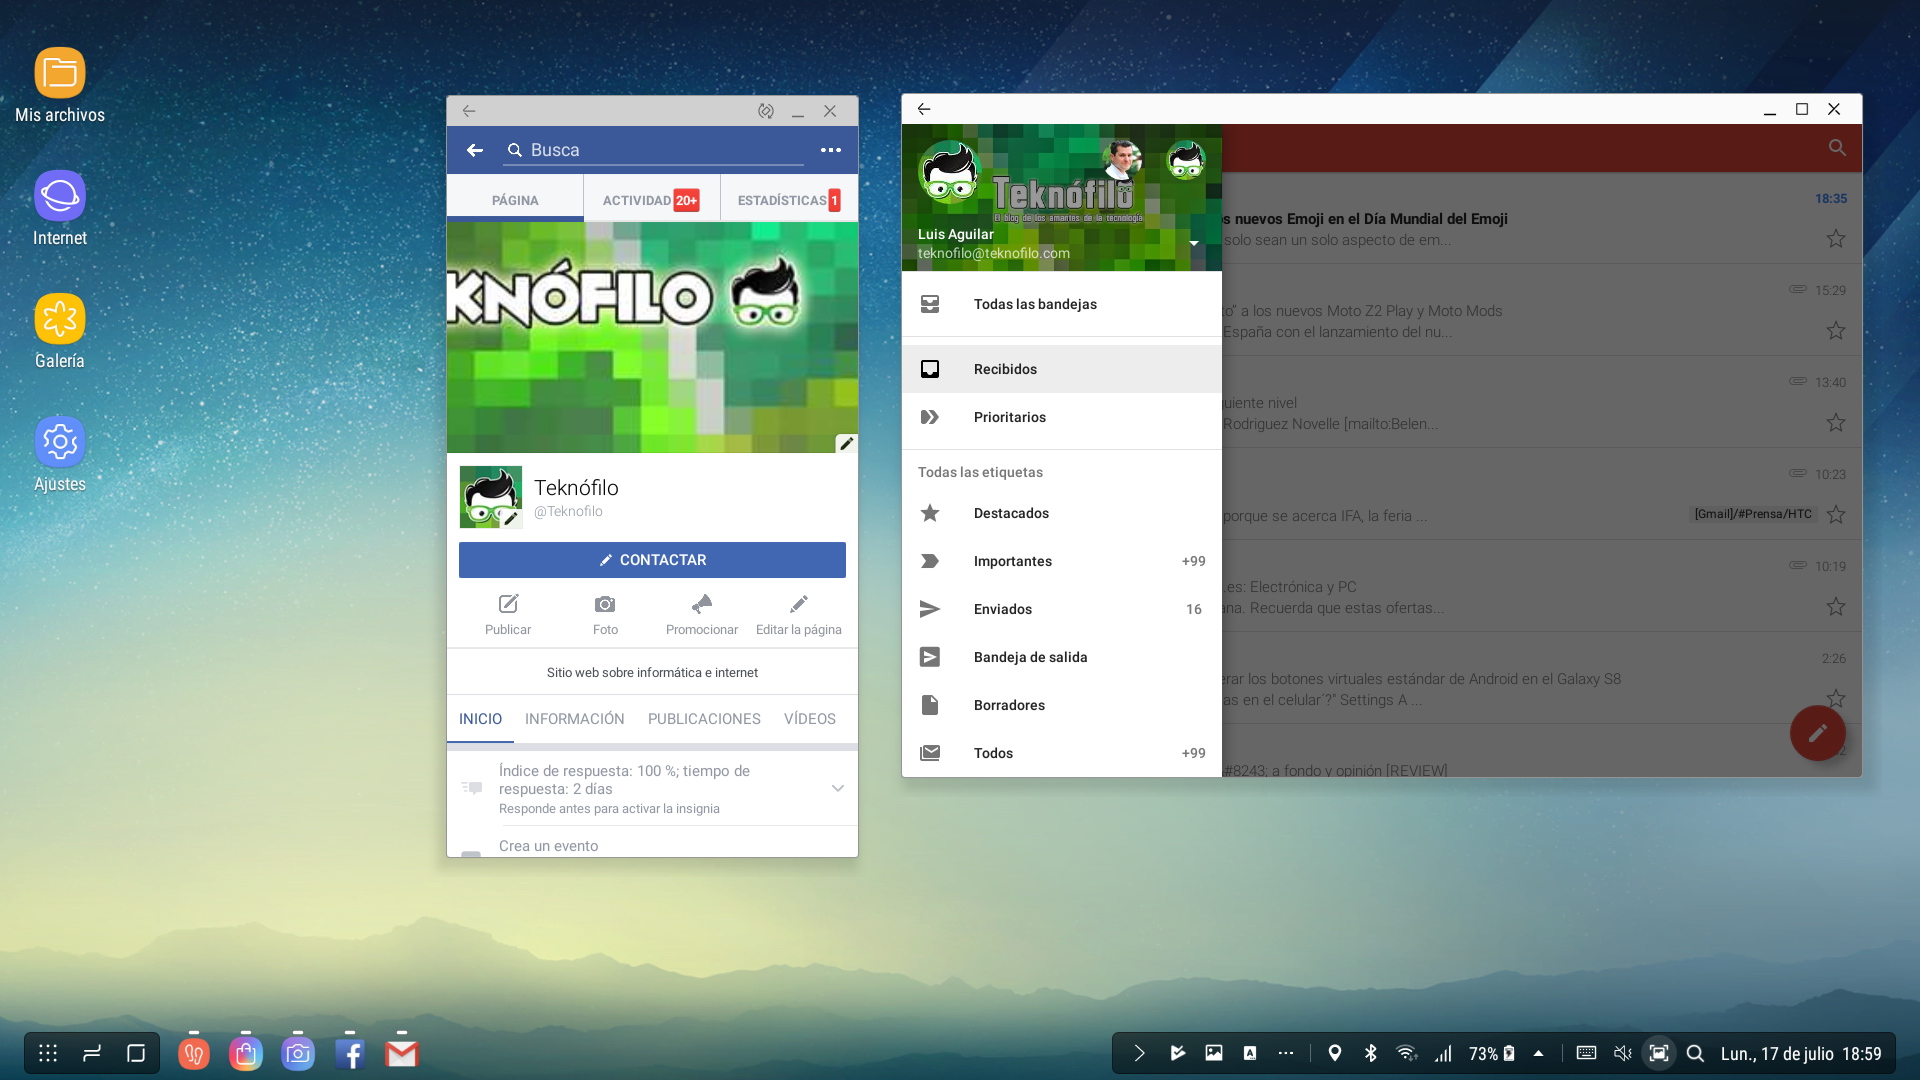Click the Busca search field in Facebook
Viewport: 1920px width, 1080px height.
tap(654, 150)
